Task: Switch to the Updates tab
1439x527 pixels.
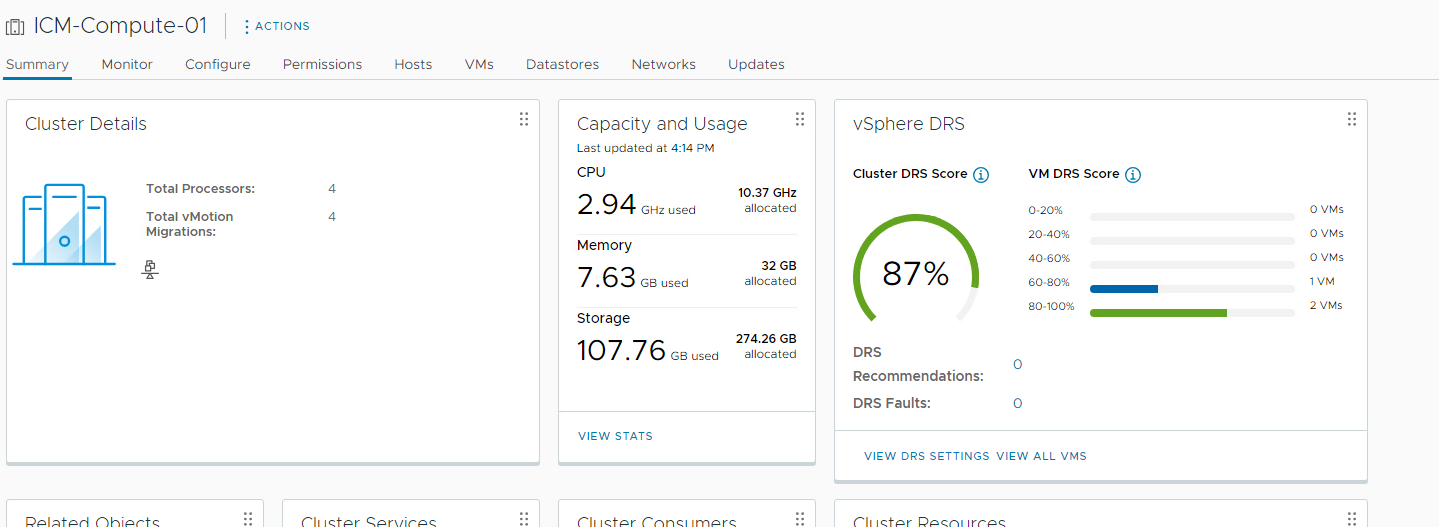Action: (x=756, y=64)
